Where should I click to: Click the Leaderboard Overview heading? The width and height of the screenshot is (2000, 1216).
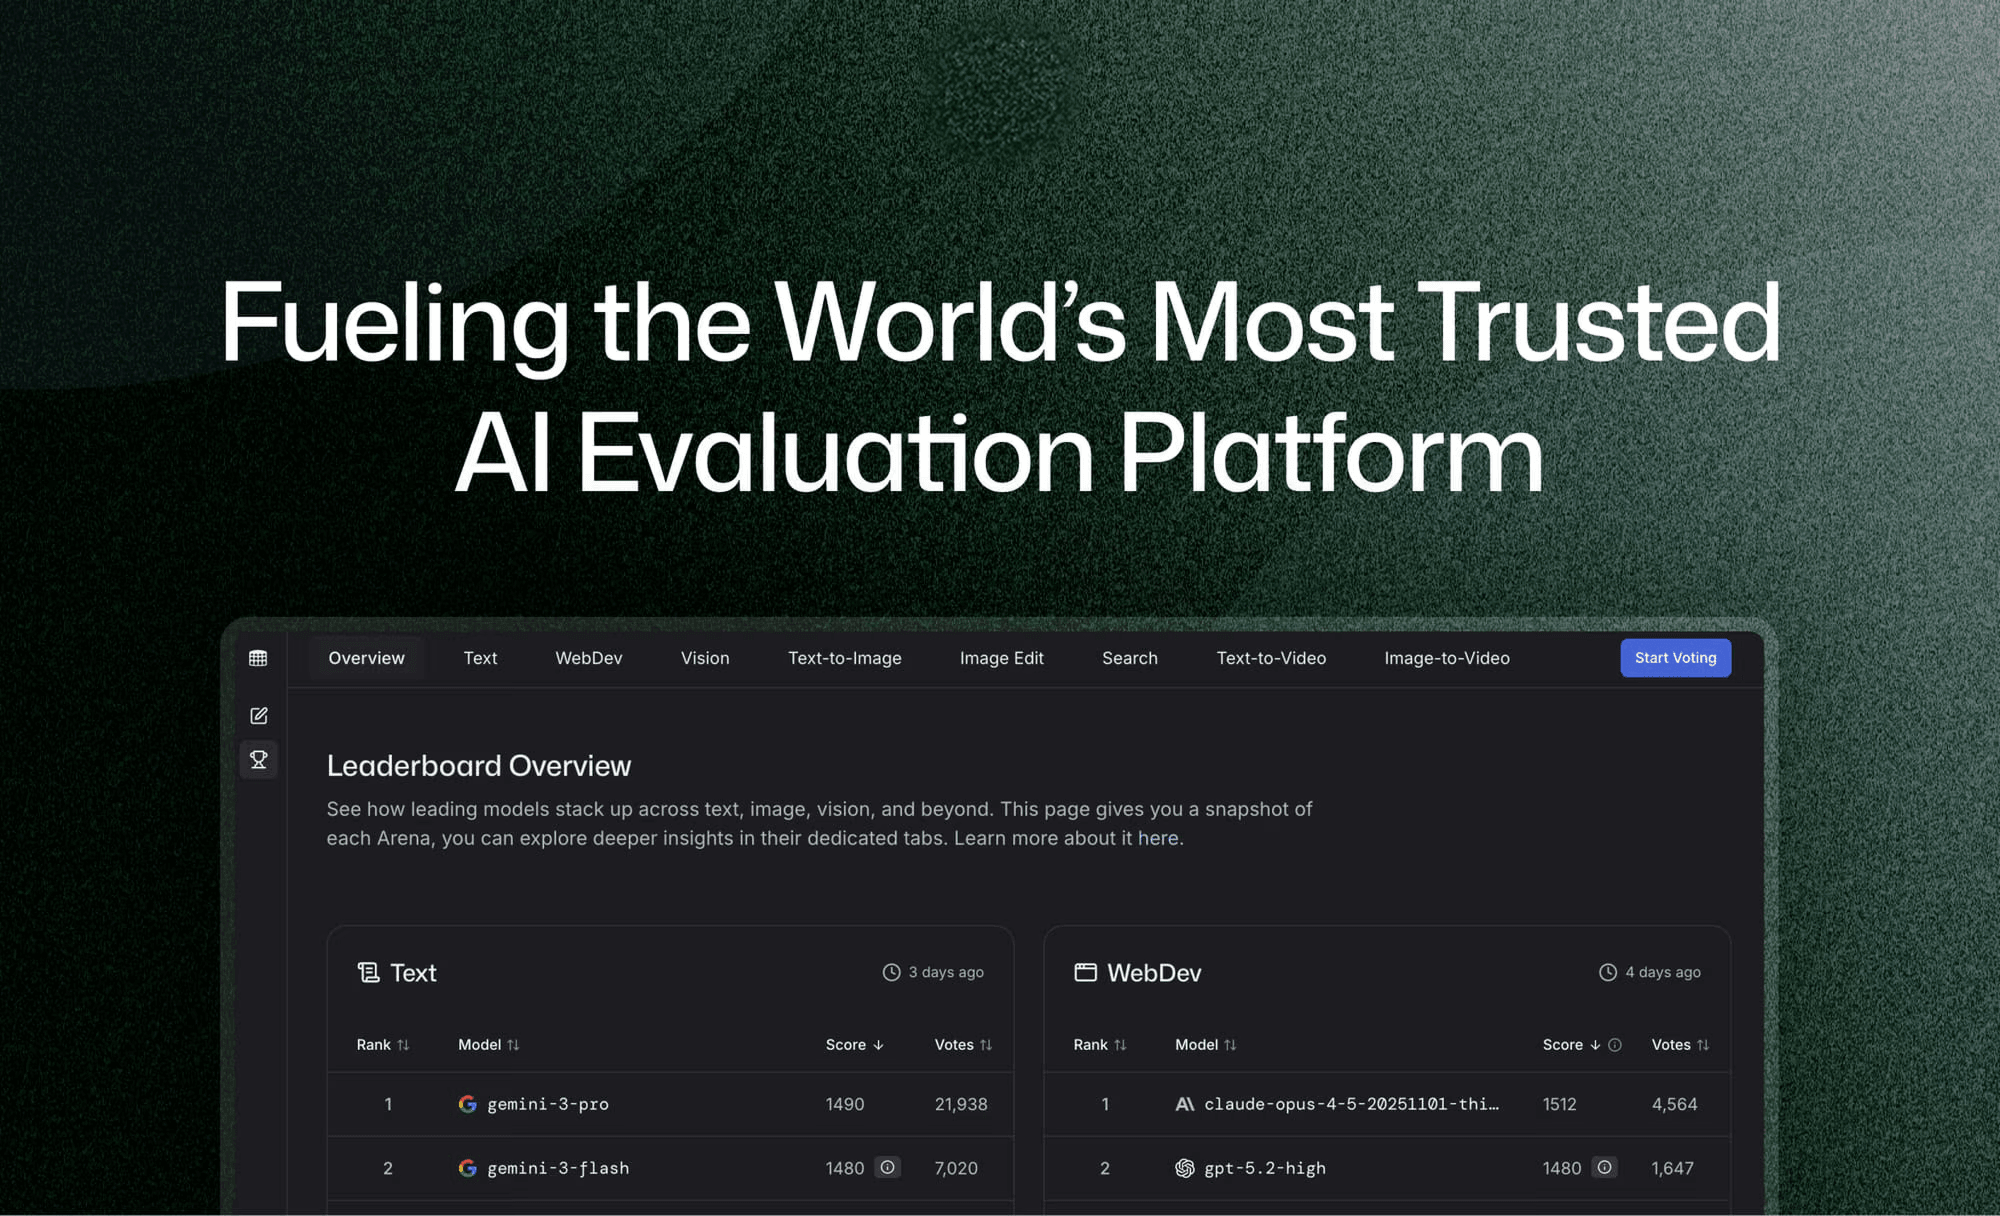[479, 766]
